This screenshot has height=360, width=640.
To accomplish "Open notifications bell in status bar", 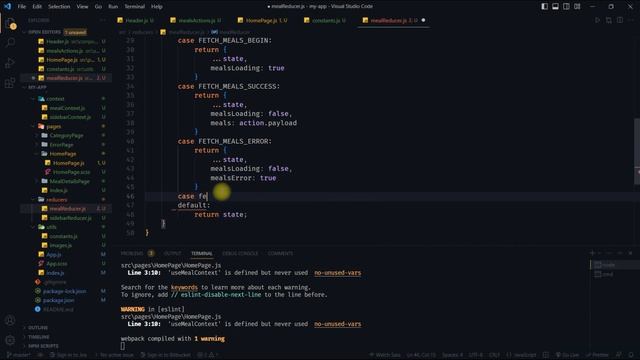I will [631, 355].
